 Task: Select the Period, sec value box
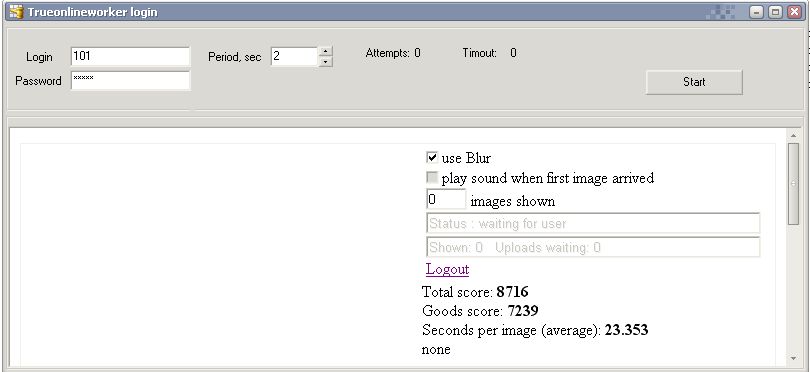294,56
